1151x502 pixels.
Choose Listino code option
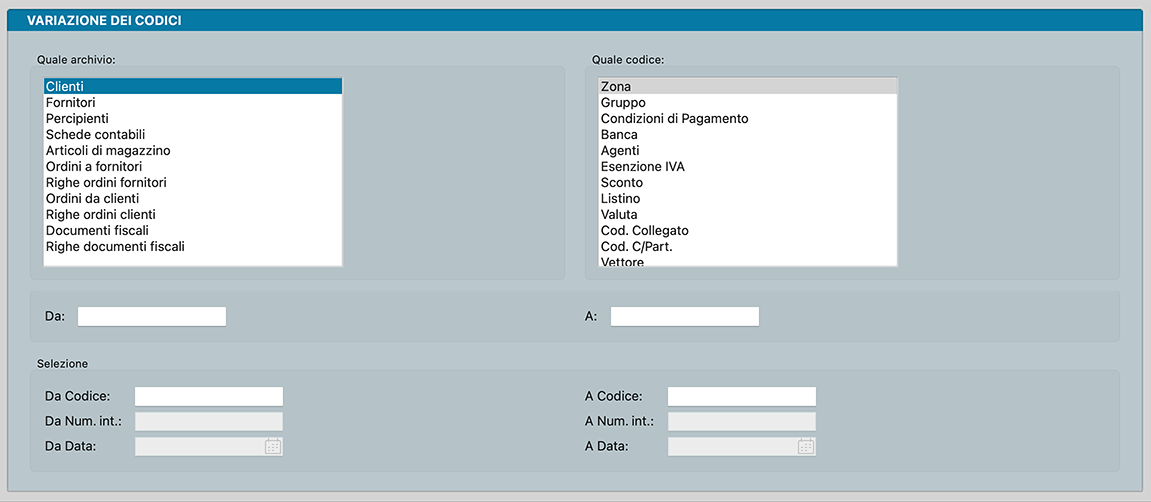point(620,199)
